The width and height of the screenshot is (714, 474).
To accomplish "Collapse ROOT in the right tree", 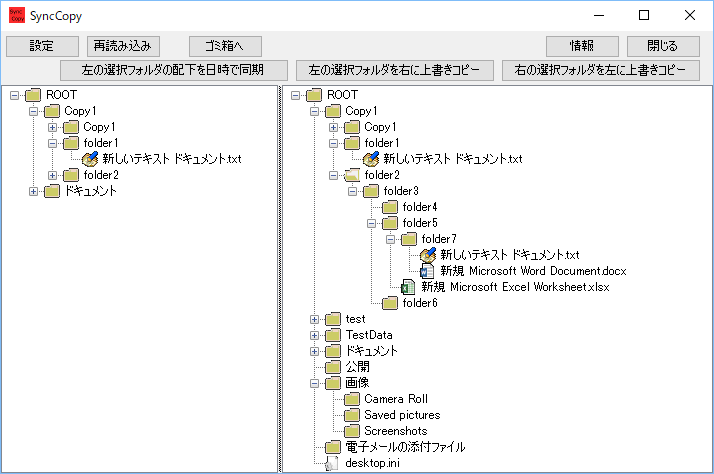I will pyautogui.click(x=296, y=95).
